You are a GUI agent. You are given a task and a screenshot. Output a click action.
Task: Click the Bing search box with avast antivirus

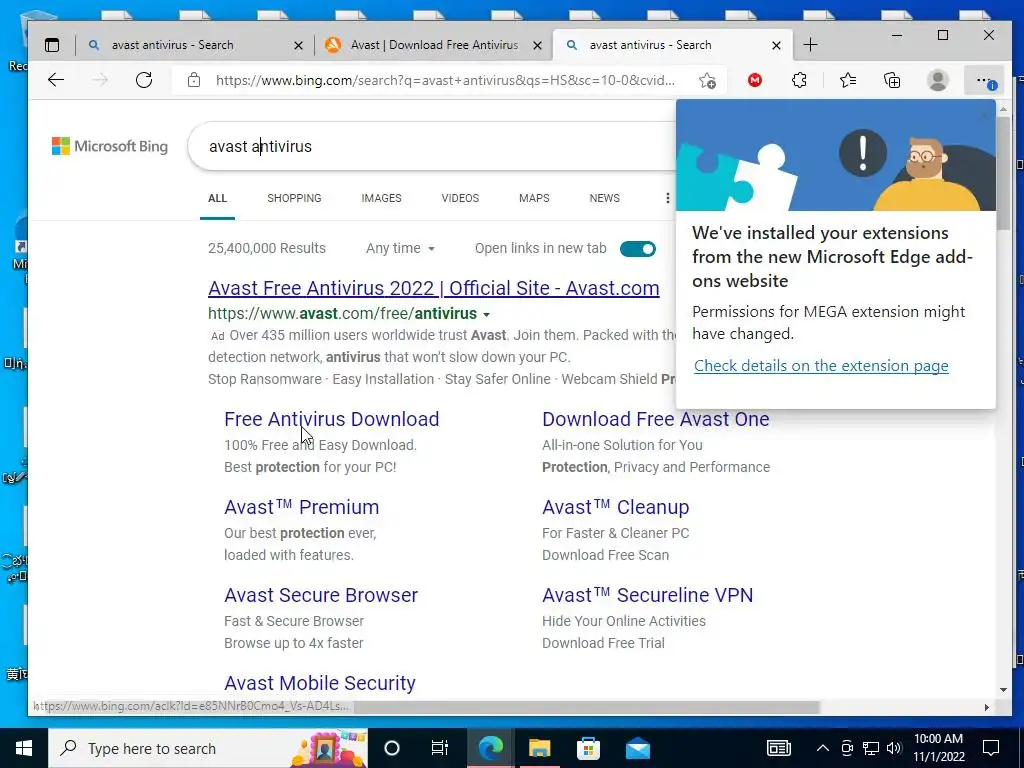coord(431,146)
